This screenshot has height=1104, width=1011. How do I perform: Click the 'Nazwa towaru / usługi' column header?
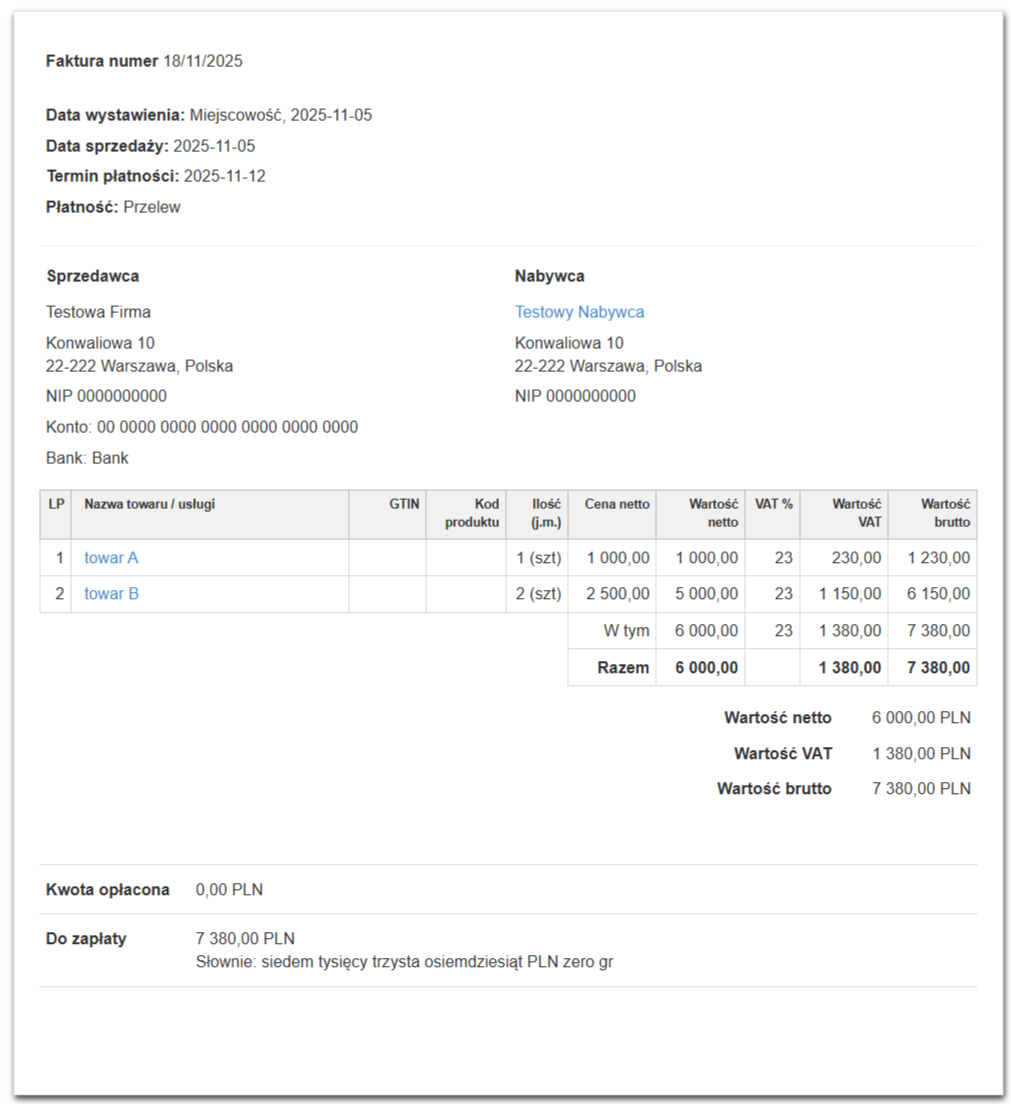(x=149, y=505)
